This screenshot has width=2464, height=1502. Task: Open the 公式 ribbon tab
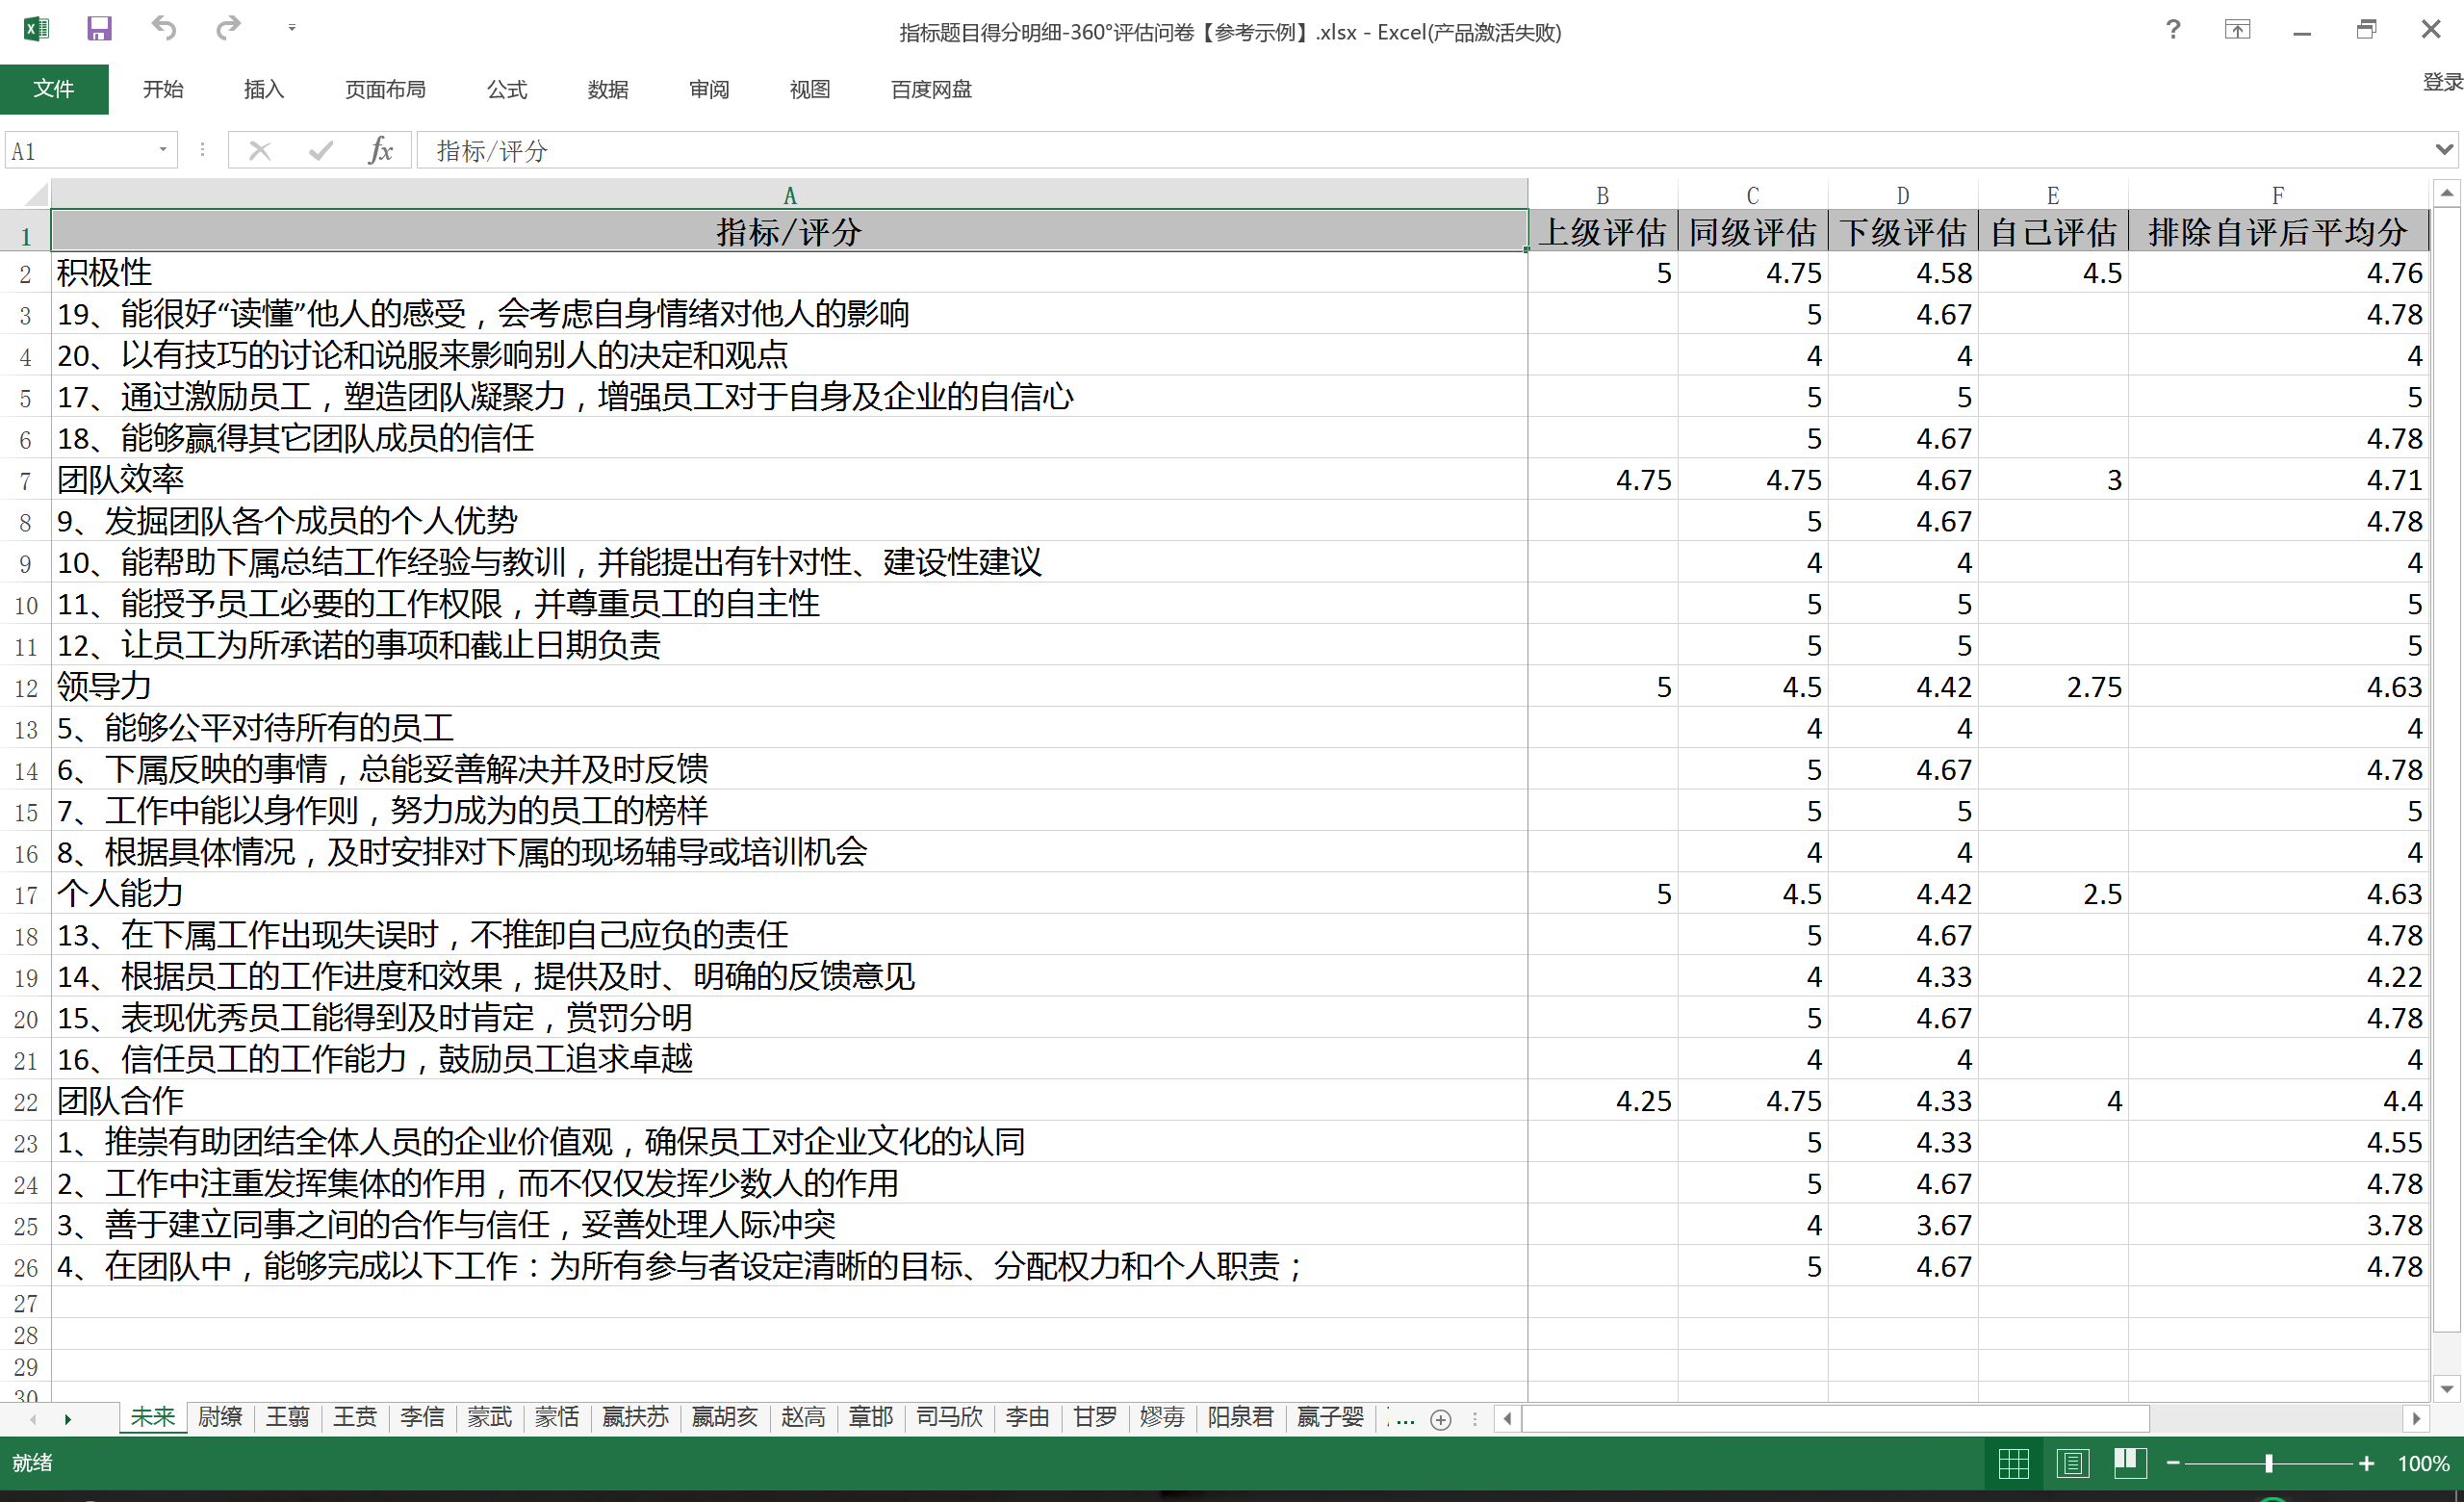click(507, 89)
